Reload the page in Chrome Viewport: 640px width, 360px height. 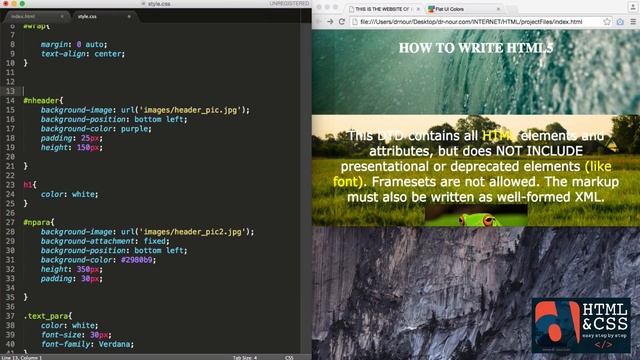(x=342, y=22)
